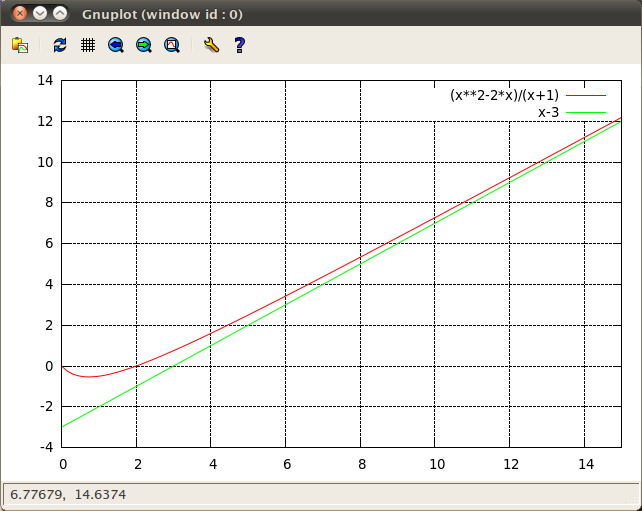The width and height of the screenshot is (642, 511).
Task: Apply the previous zoom settings
Action: pos(116,45)
